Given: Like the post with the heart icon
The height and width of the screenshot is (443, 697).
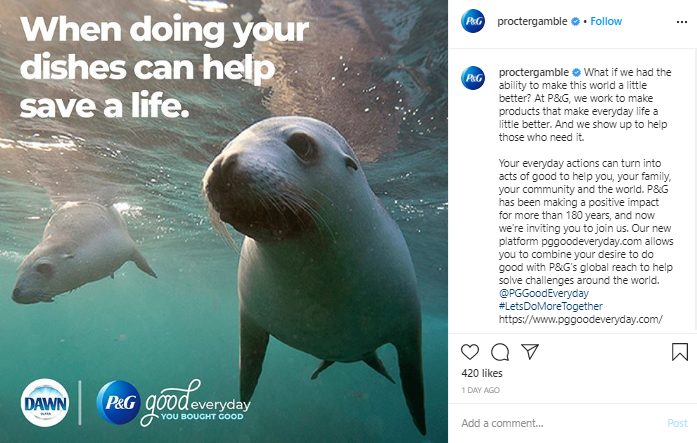Looking at the screenshot, I should [469, 352].
